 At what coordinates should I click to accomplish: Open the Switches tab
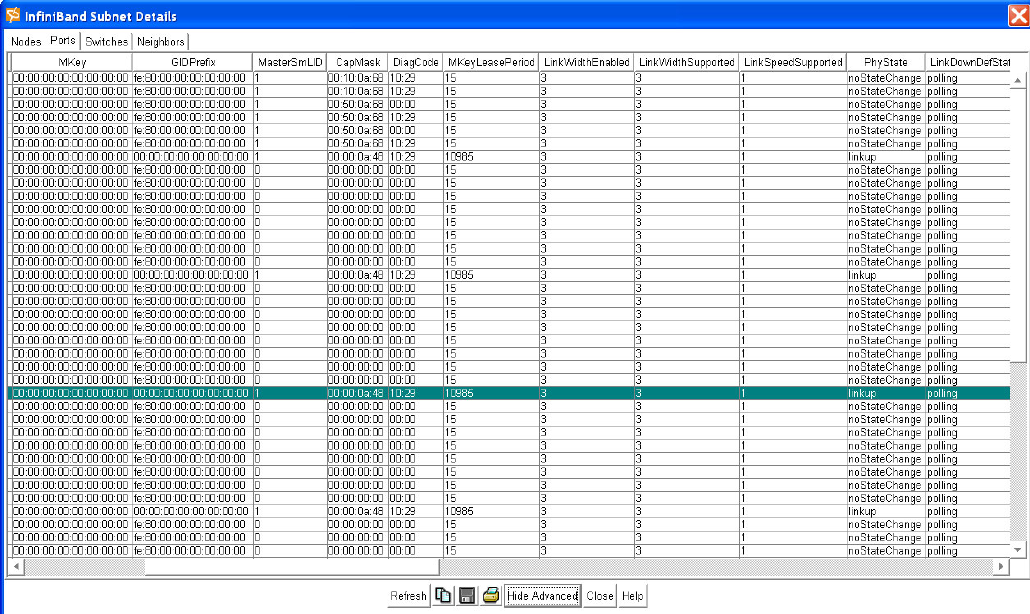[x=106, y=42]
